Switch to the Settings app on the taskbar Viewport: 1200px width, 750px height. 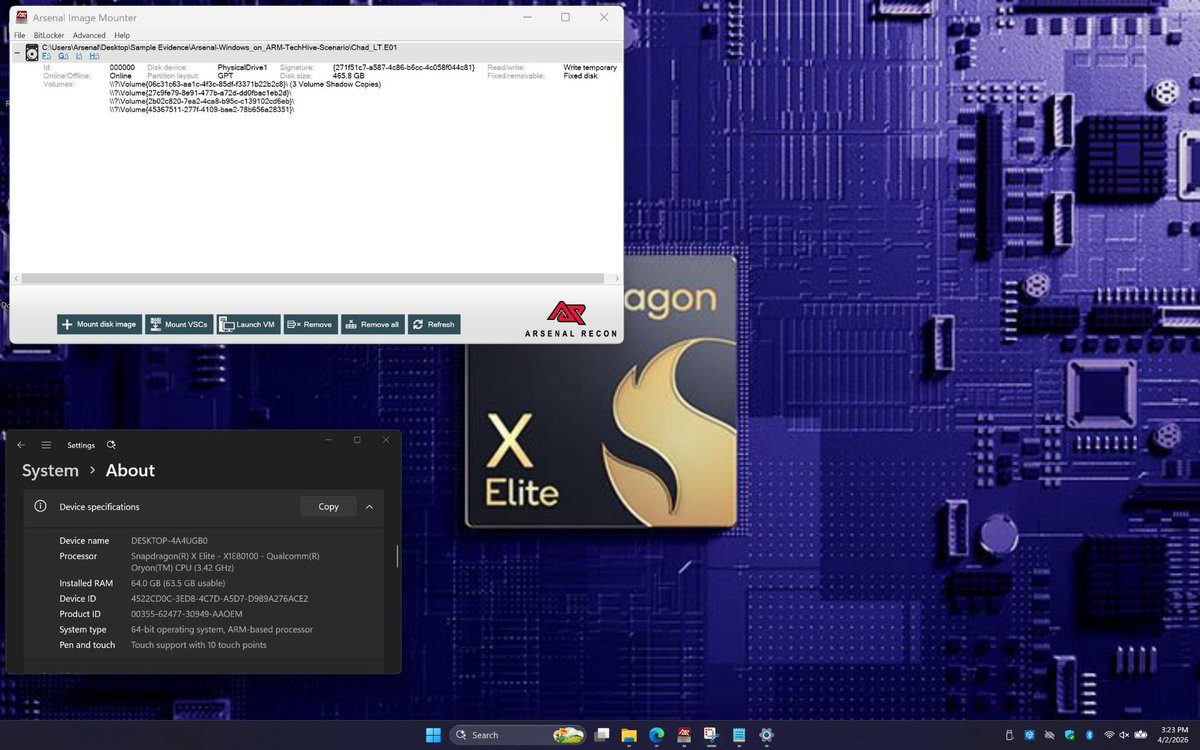[766, 735]
